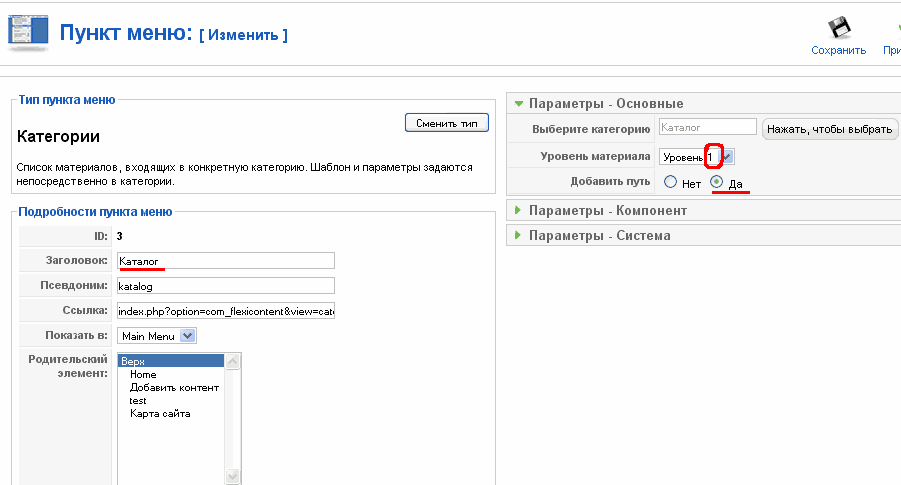The height and width of the screenshot is (485, 901).
Task: Select the 'Да' radio button for Добавить путь
Action: click(x=717, y=182)
